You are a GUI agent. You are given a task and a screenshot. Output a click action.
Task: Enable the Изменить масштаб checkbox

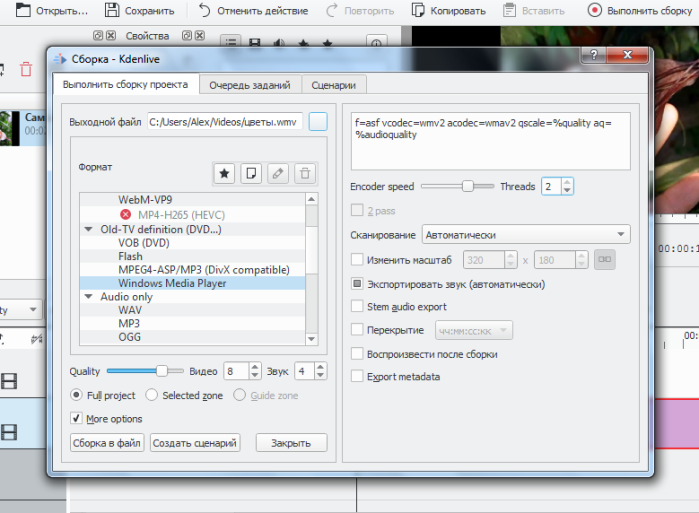click(x=357, y=259)
